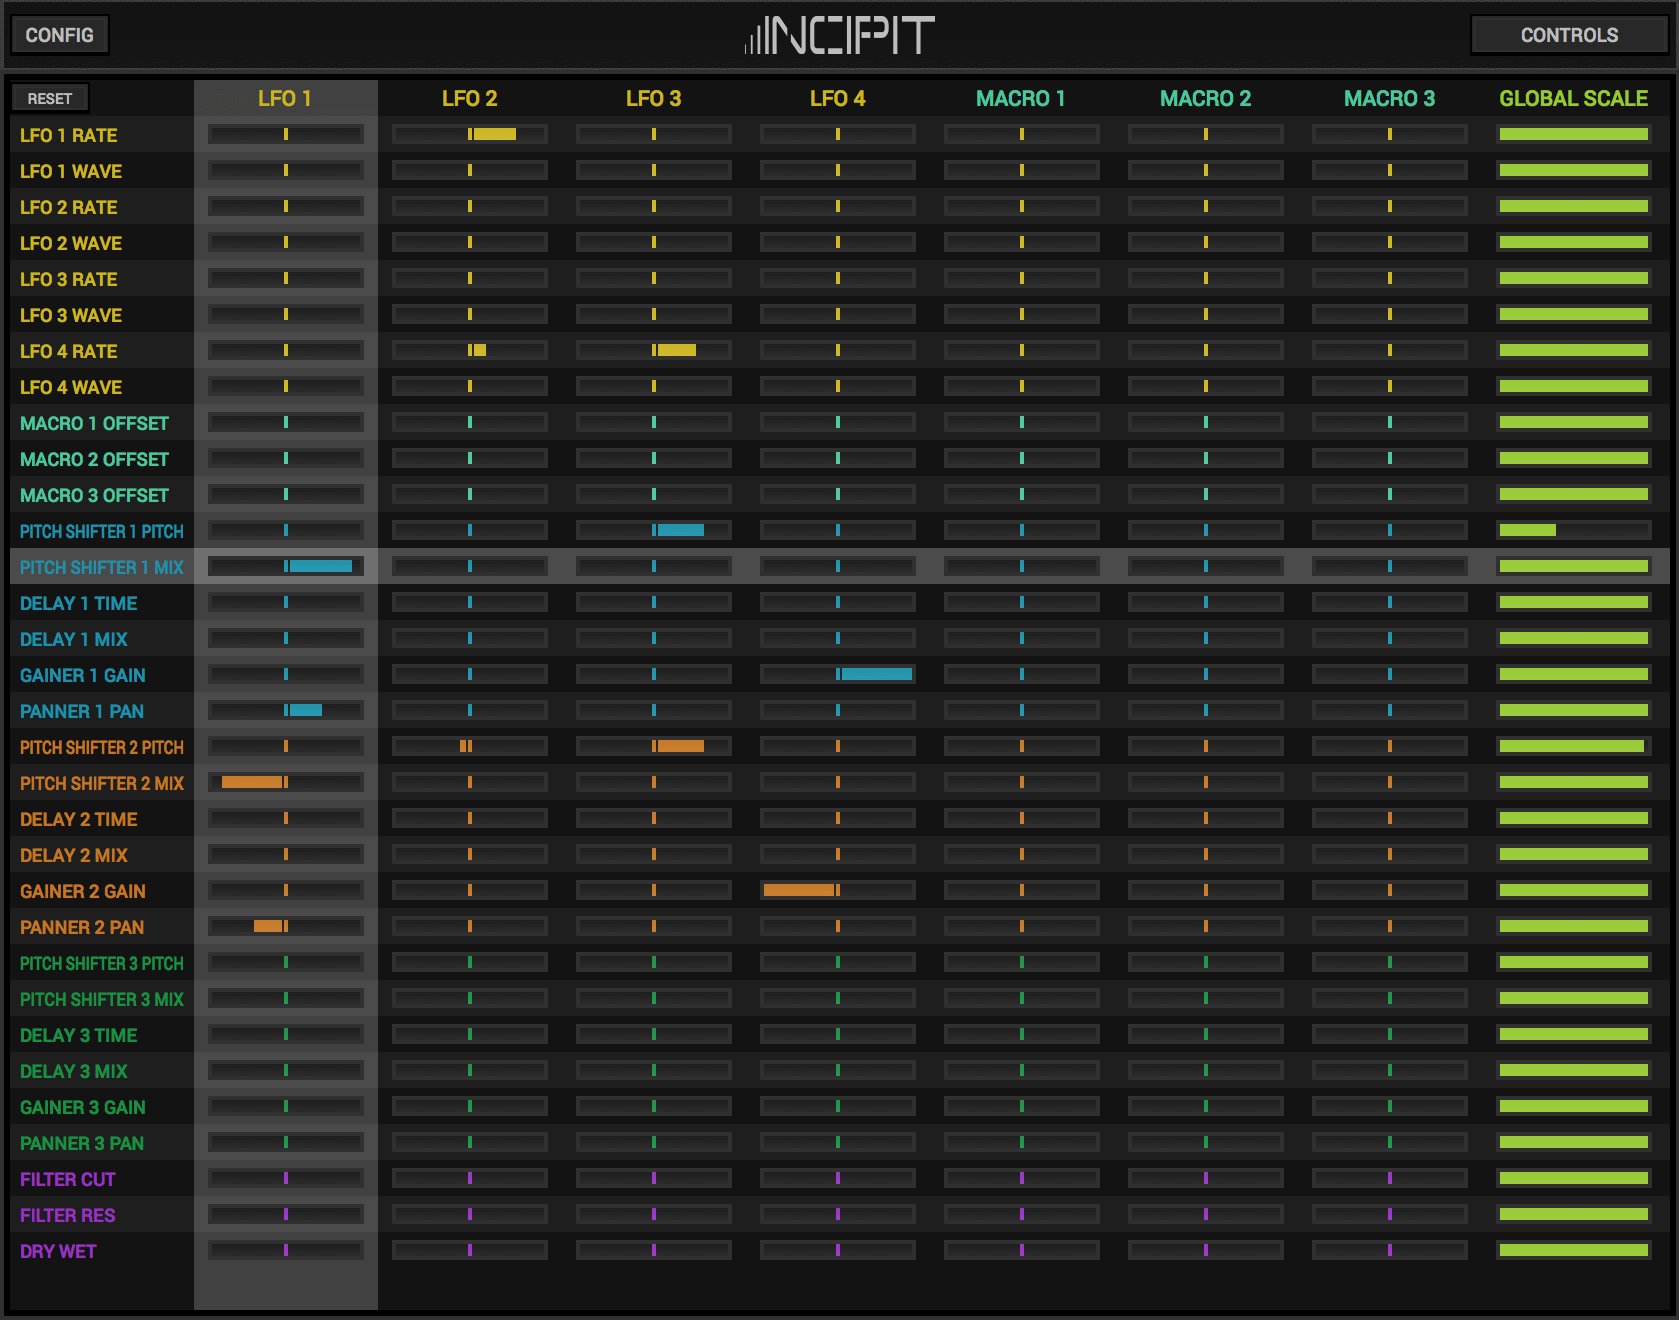Click the GAINER 1 GAIN row label
This screenshot has width=1679, height=1320.
pyautogui.click(x=82, y=675)
